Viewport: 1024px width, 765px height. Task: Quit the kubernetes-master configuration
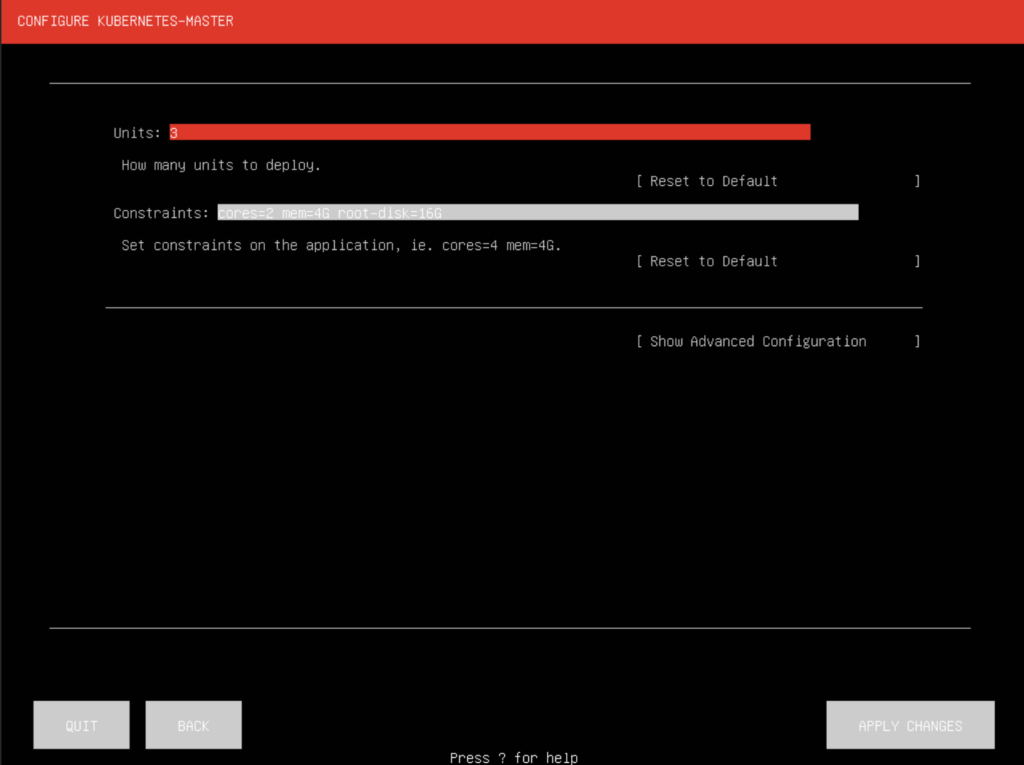pyautogui.click(x=81, y=724)
